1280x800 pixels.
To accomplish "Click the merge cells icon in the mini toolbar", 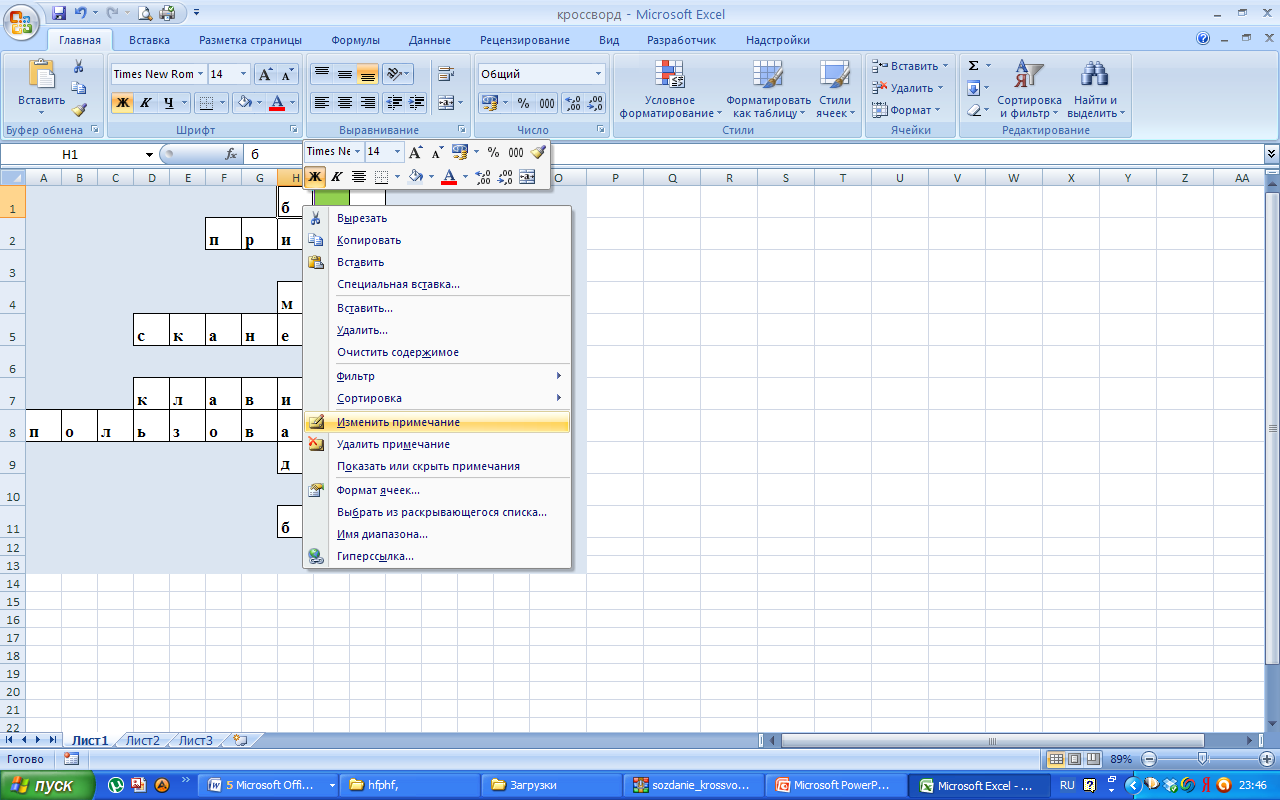I will [x=528, y=177].
